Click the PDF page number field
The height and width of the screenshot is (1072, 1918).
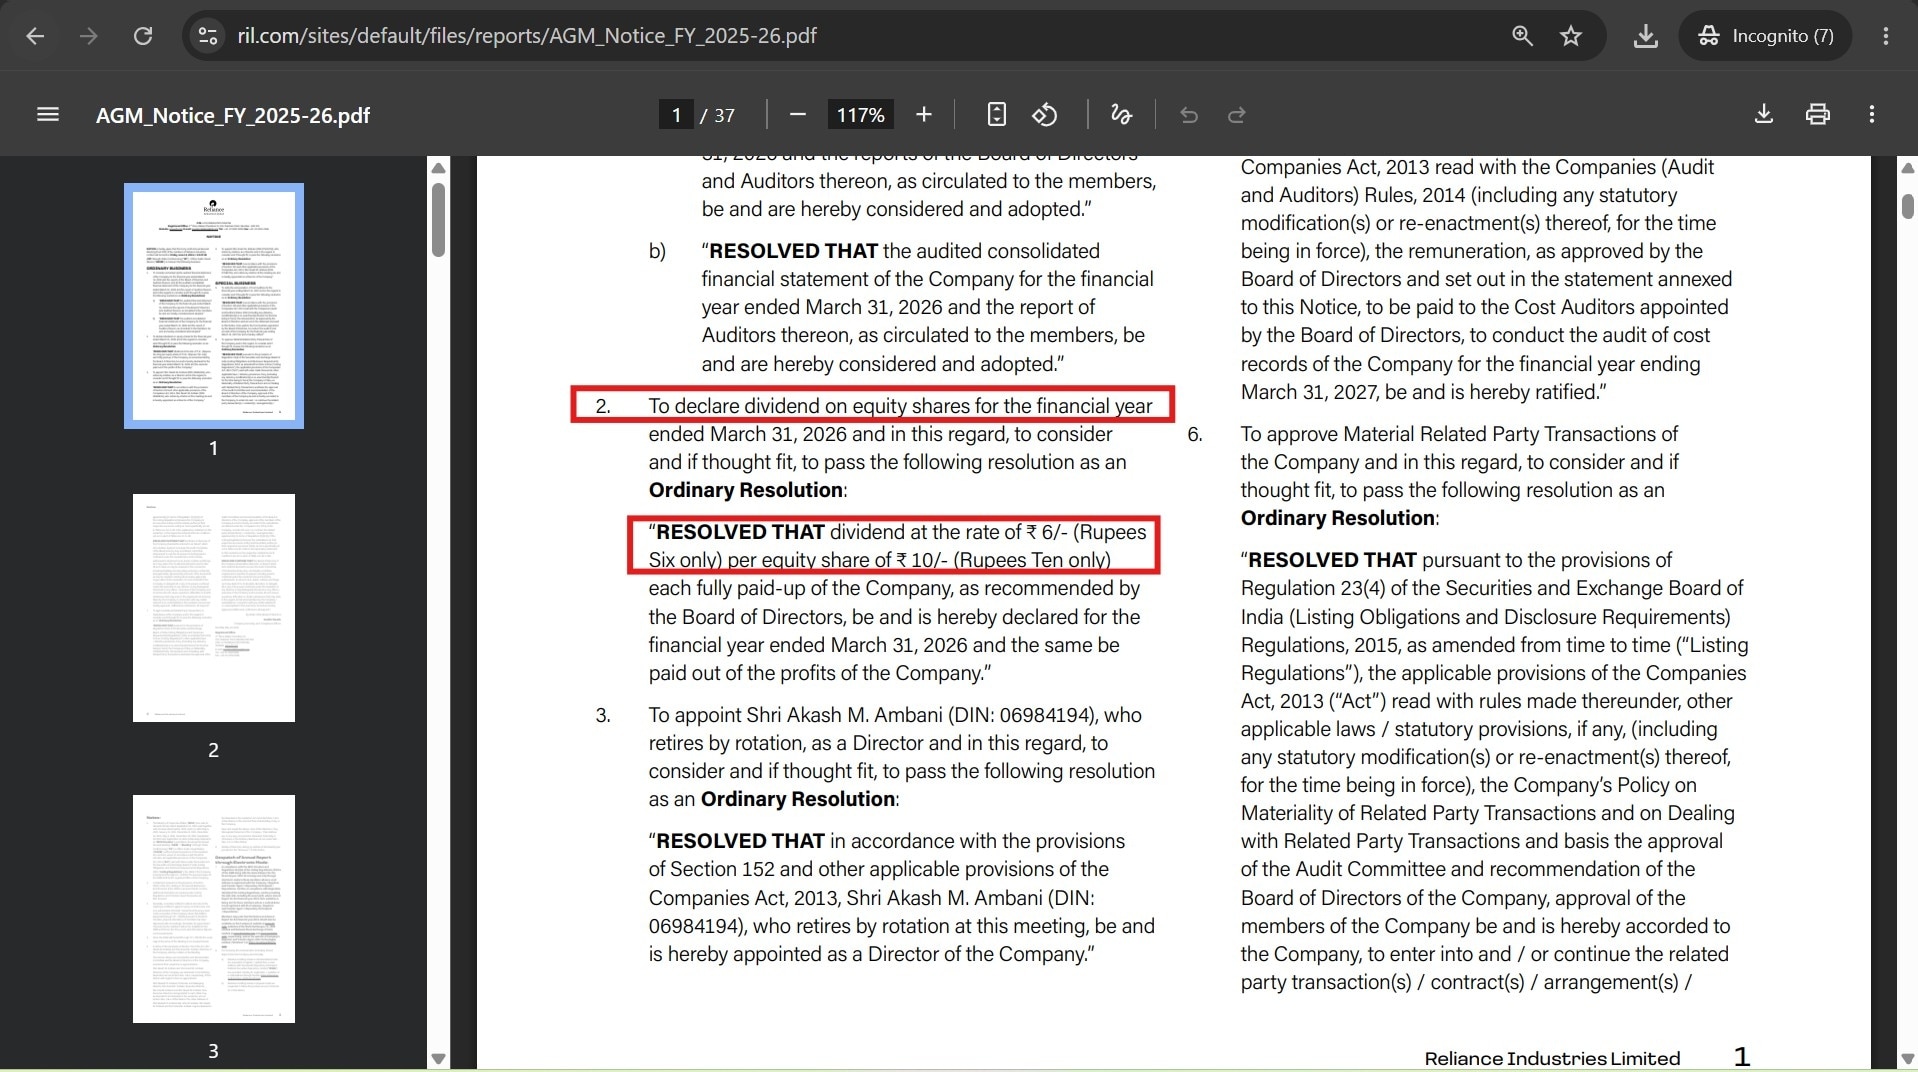coord(676,115)
